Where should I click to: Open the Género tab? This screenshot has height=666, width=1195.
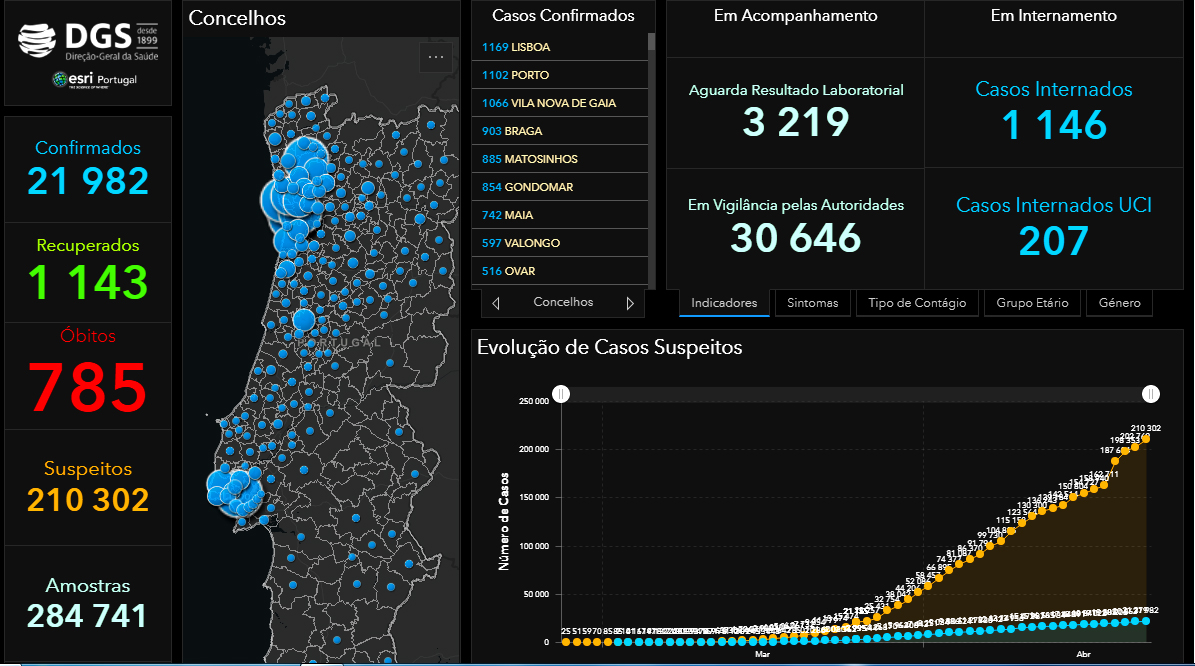point(1120,303)
